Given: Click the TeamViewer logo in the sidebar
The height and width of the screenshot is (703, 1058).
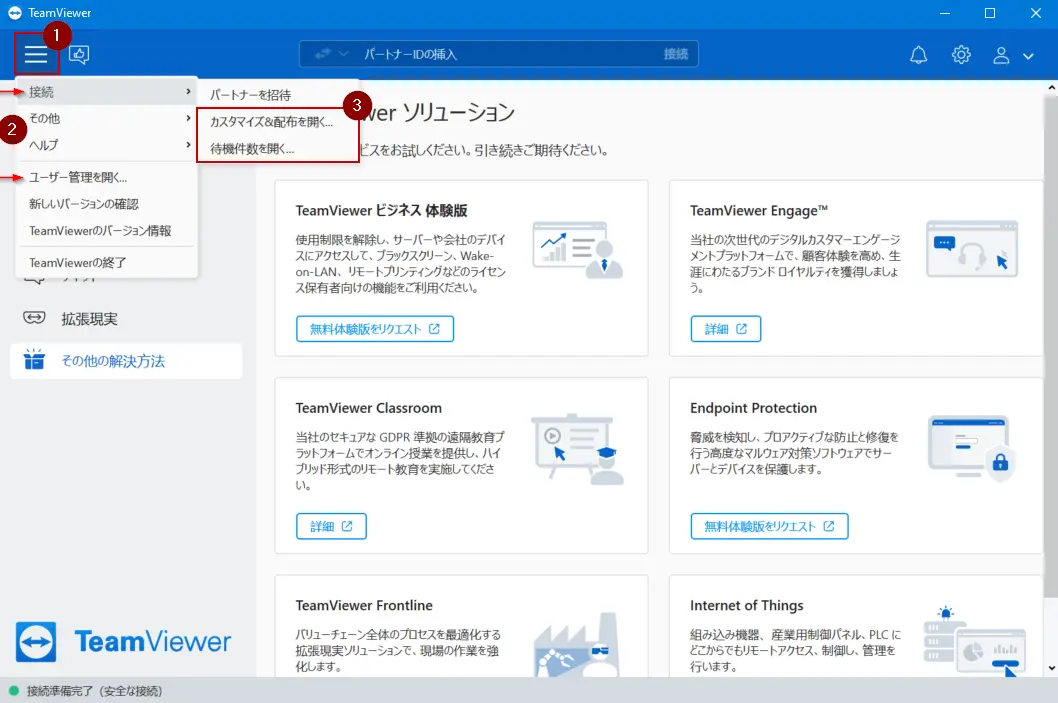Looking at the screenshot, I should [x=123, y=642].
